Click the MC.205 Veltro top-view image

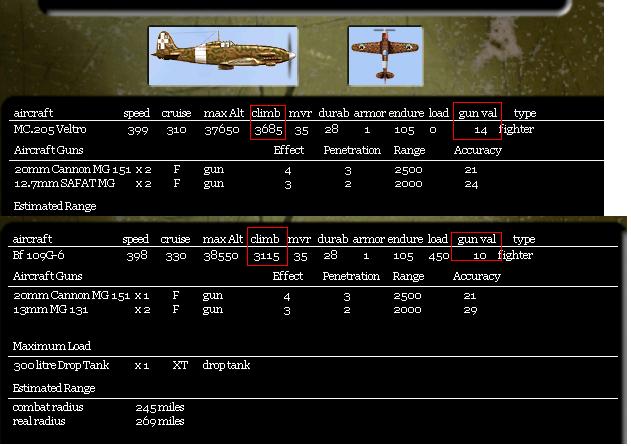386,56
